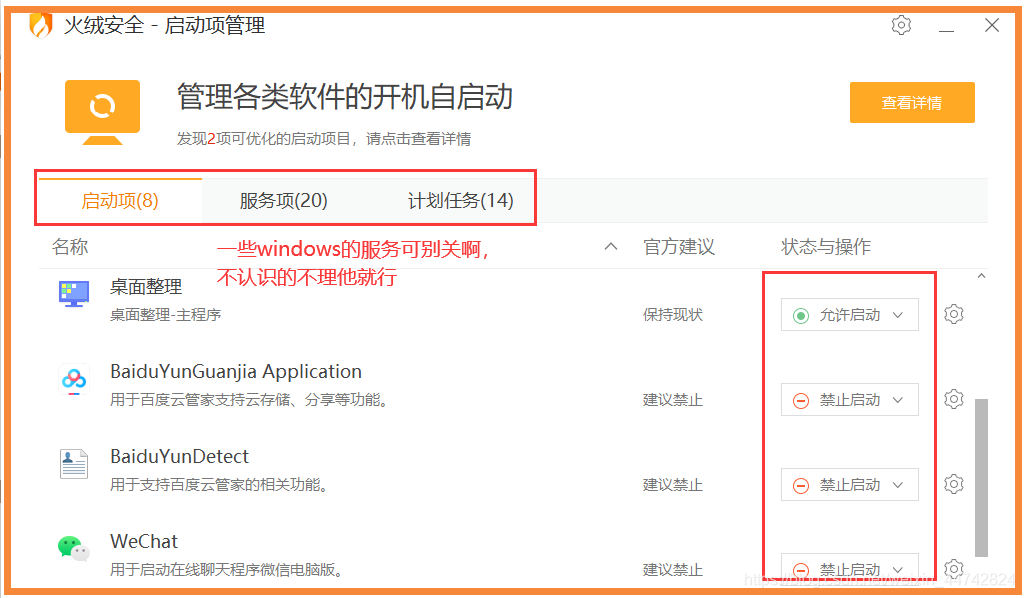
Task: Click the 名称 column header
Action: 70,247
